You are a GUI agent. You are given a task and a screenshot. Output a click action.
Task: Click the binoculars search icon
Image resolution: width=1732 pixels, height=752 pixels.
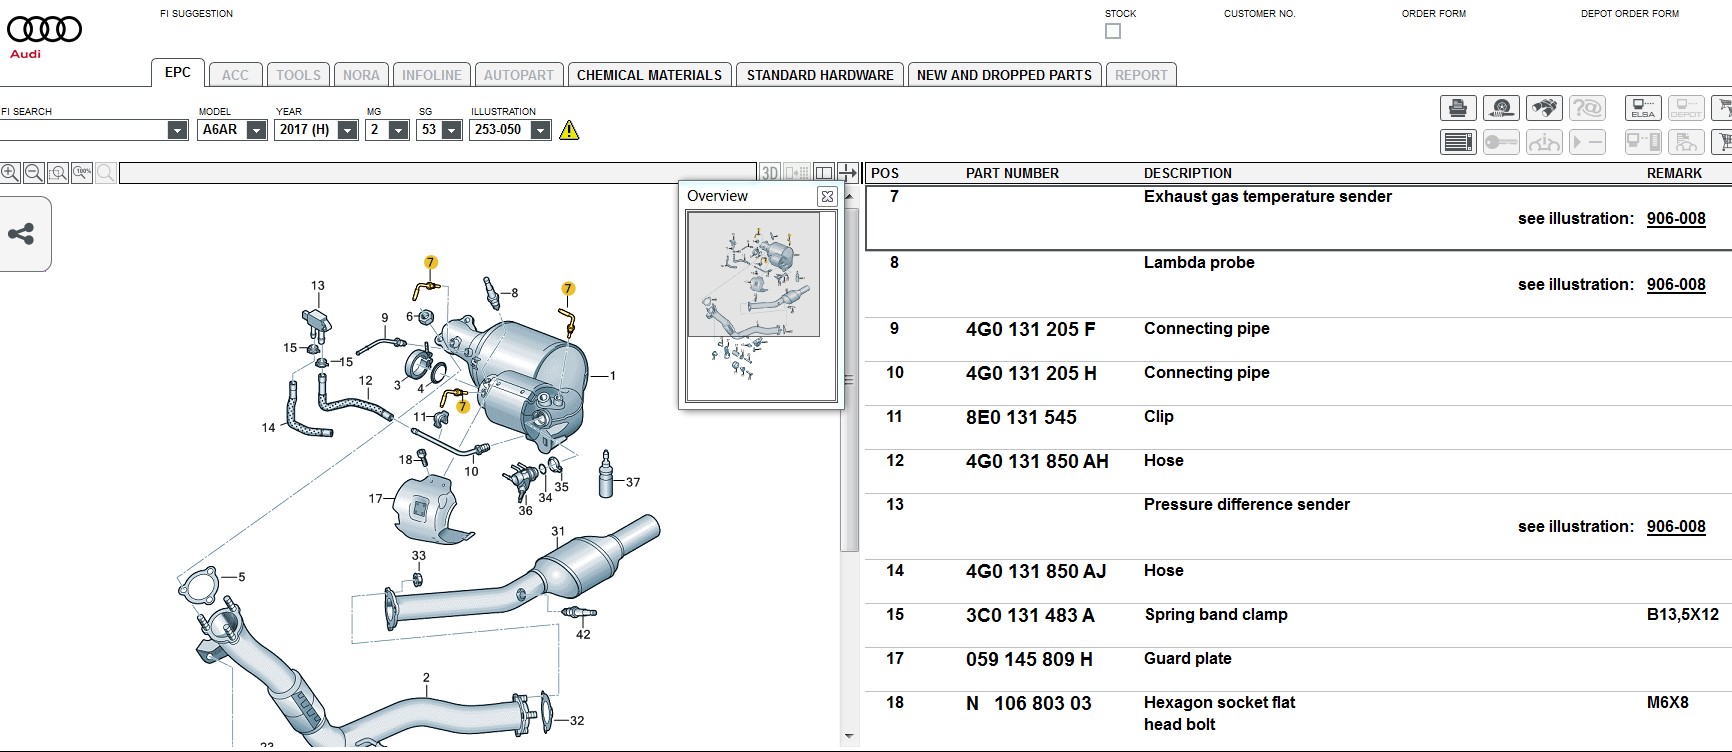1544,108
